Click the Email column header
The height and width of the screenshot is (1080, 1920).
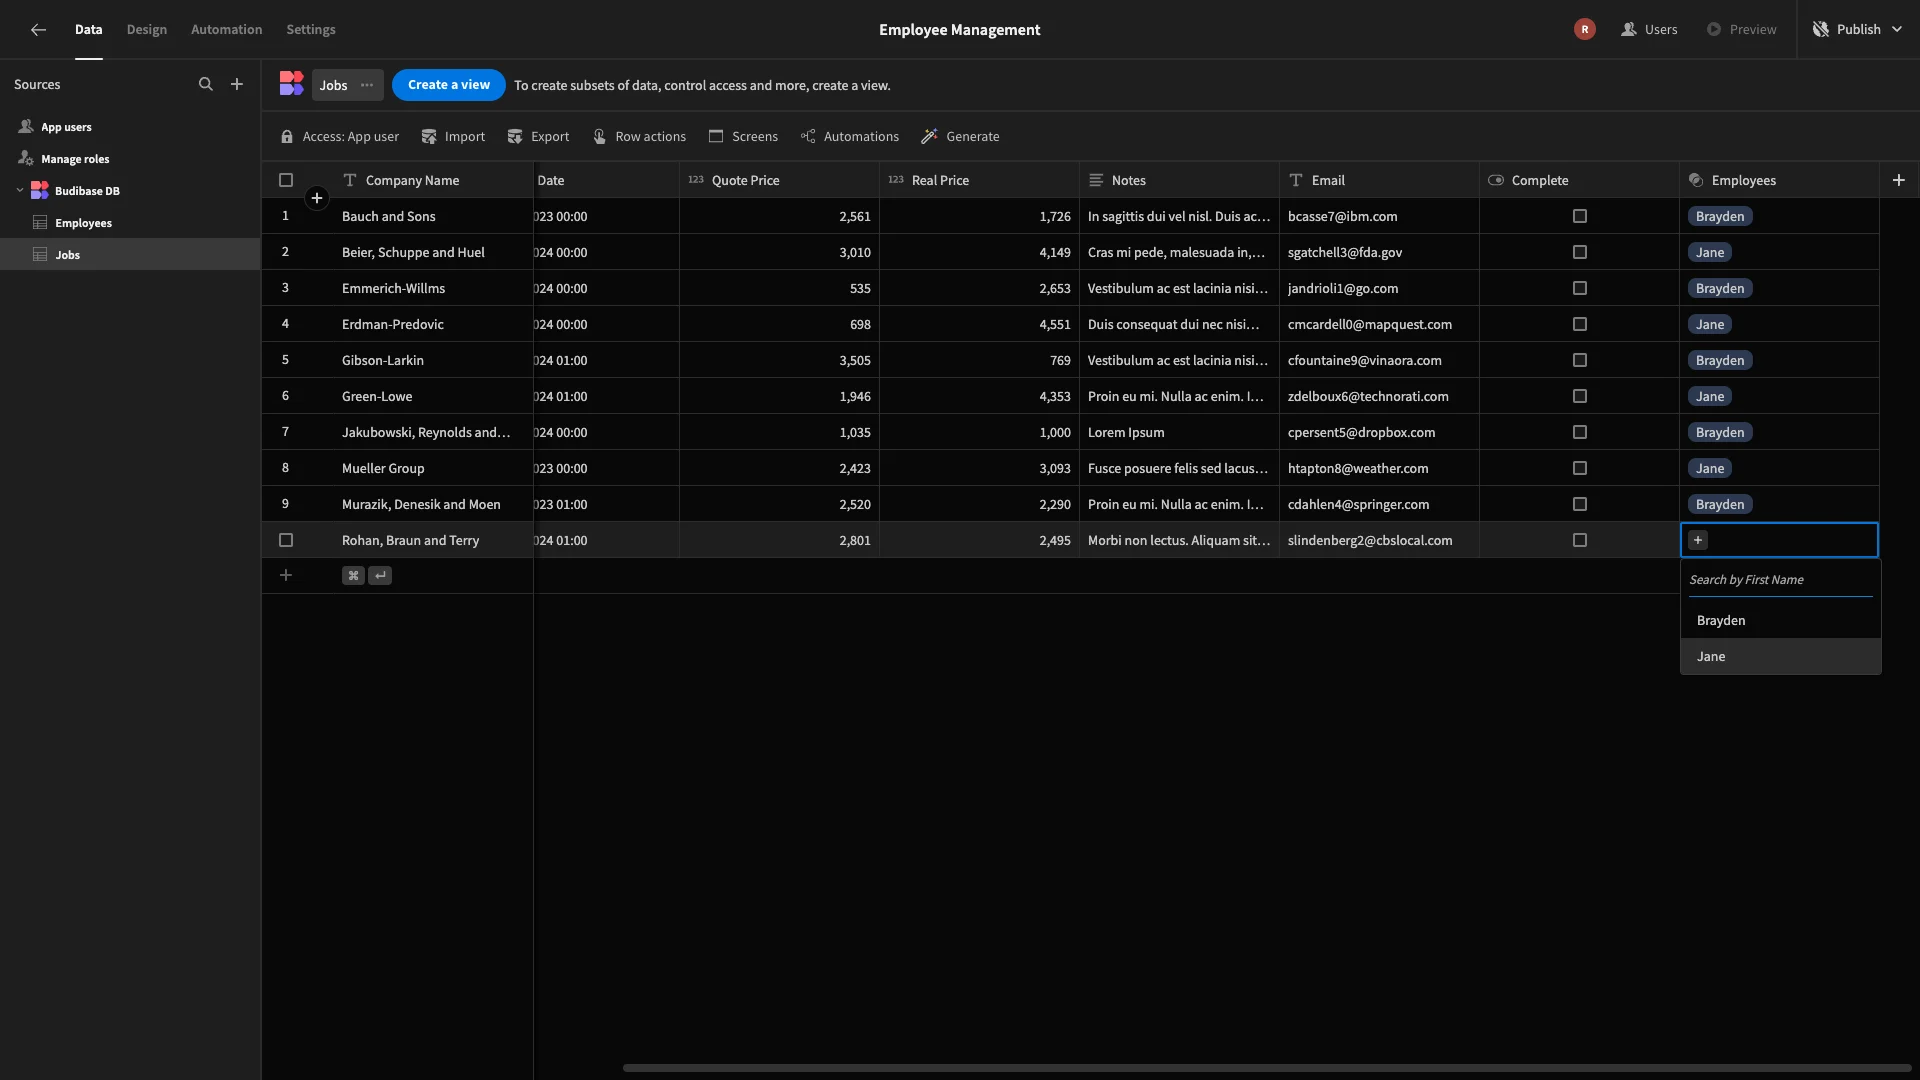[x=1379, y=180]
